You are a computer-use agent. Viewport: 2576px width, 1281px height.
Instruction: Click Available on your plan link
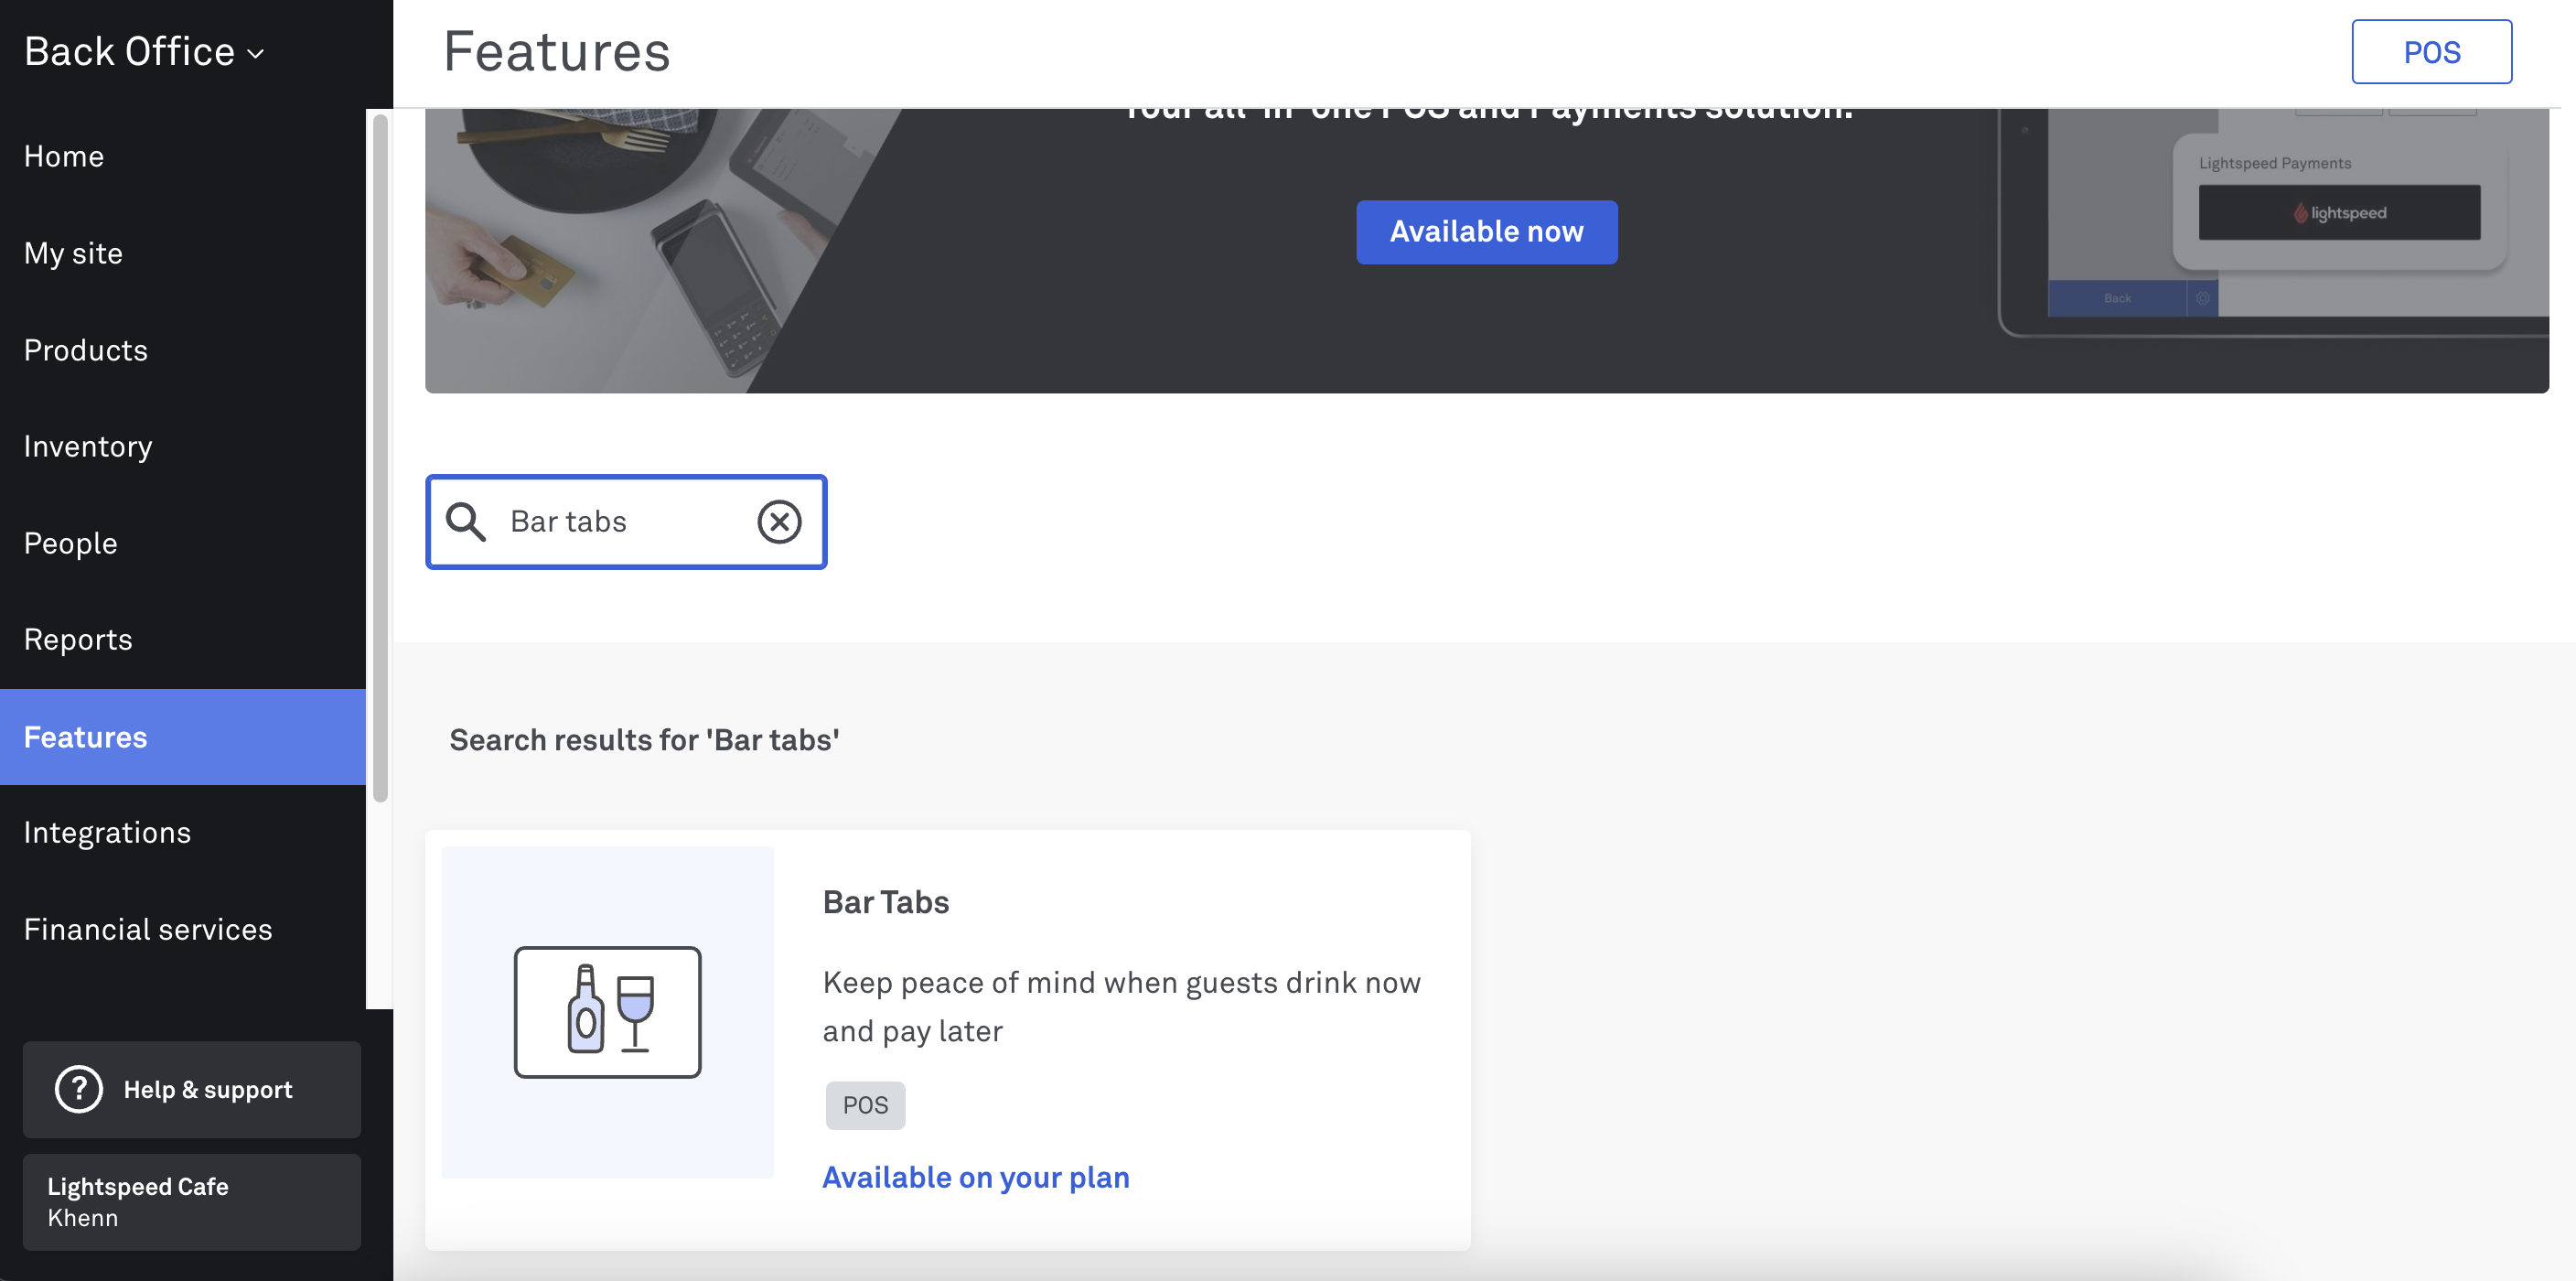click(x=976, y=1177)
